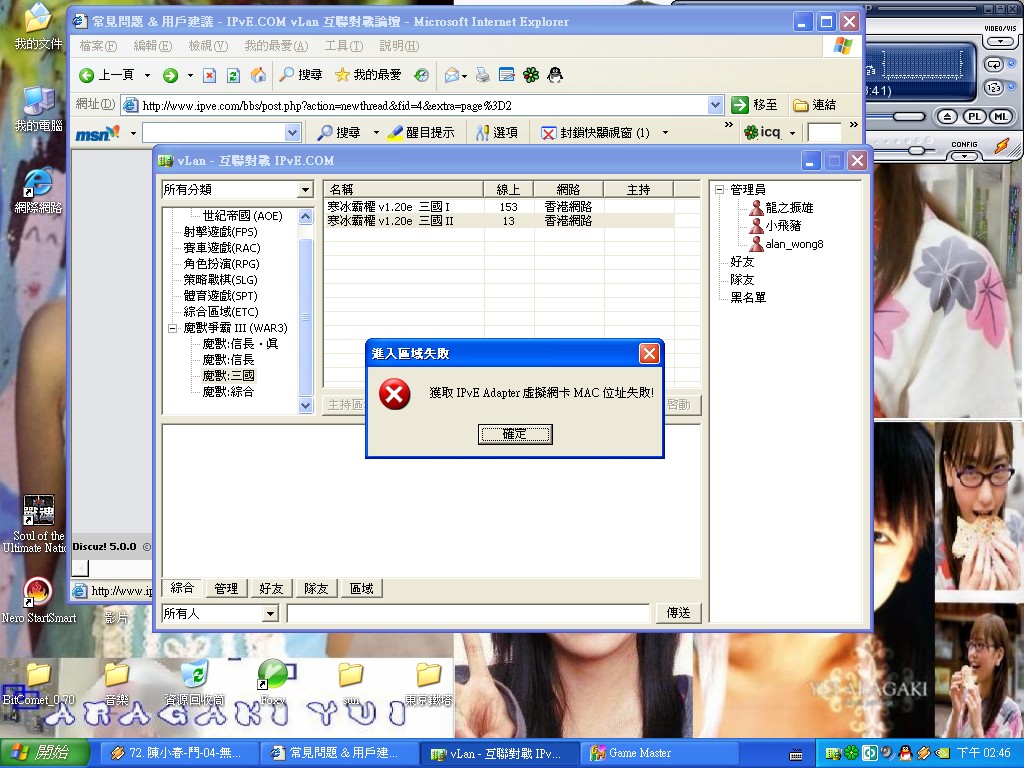
Task: Switch to 區域 chat tab
Action: 361,588
